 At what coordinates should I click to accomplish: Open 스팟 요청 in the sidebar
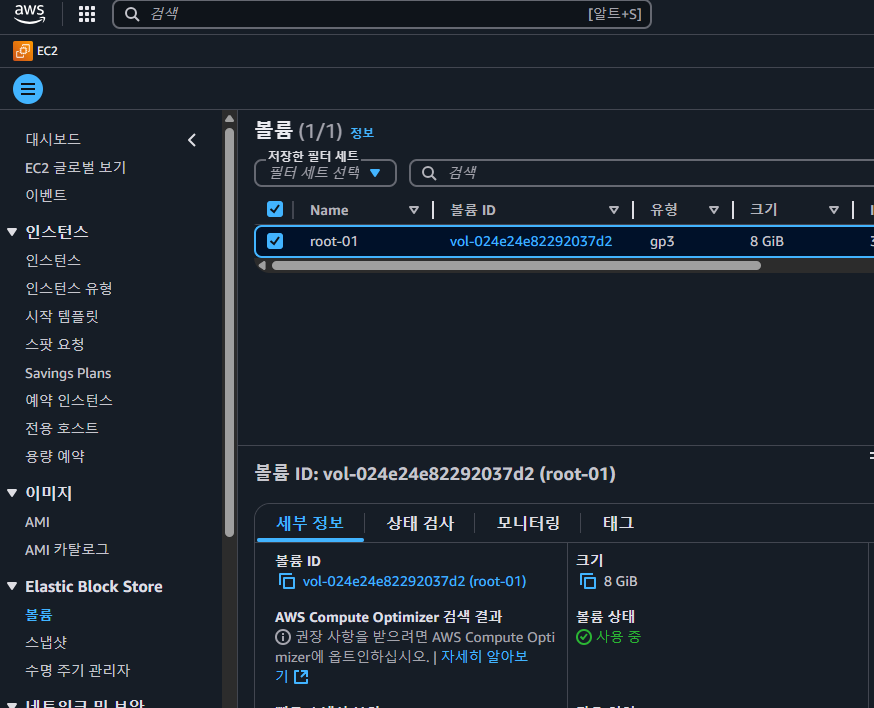coord(55,345)
